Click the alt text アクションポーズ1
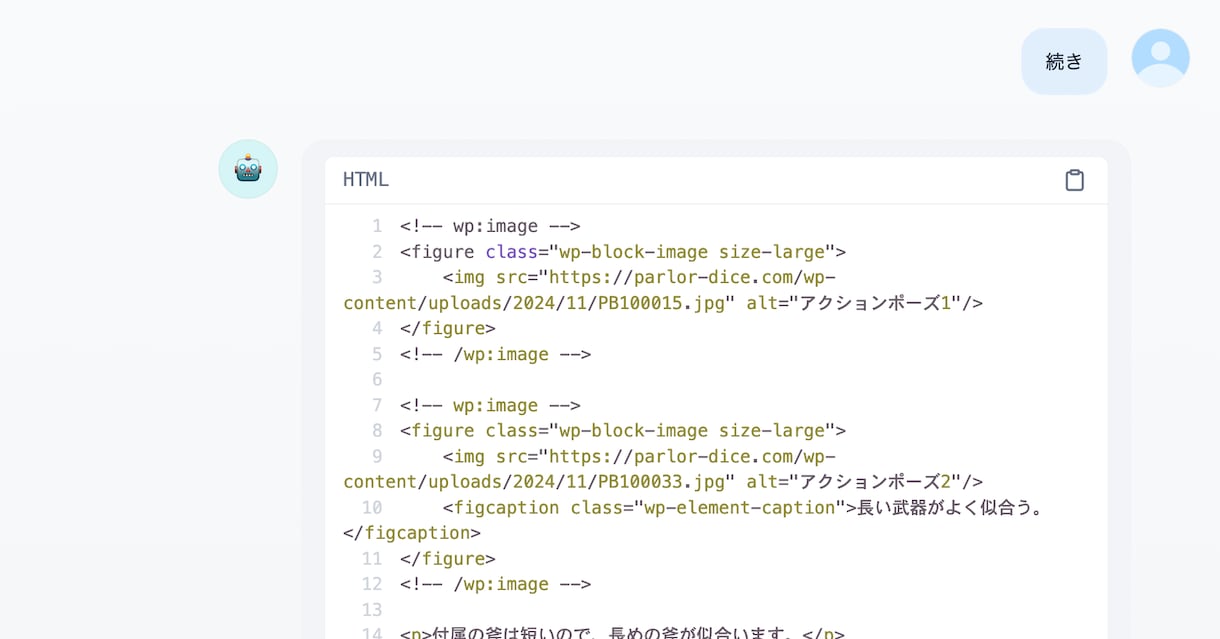The image size is (1220, 639). [x=875, y=303]
